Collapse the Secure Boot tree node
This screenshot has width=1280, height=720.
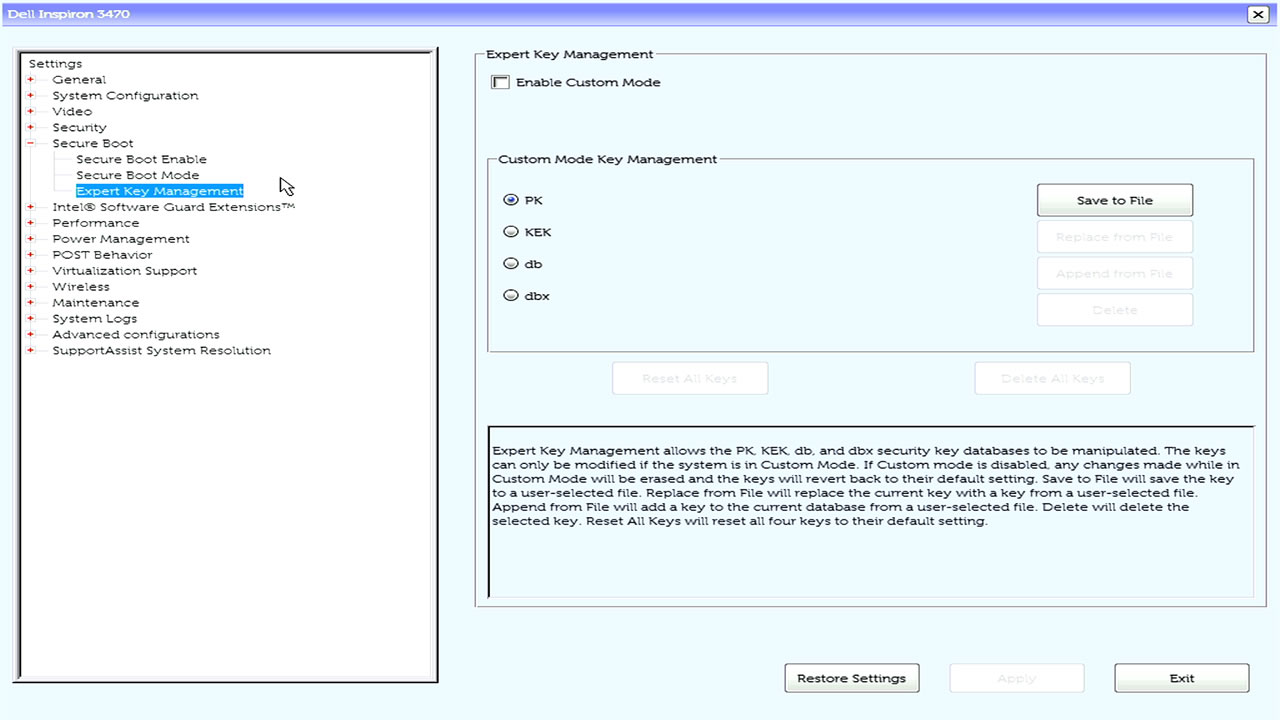(x=31, y=144)
